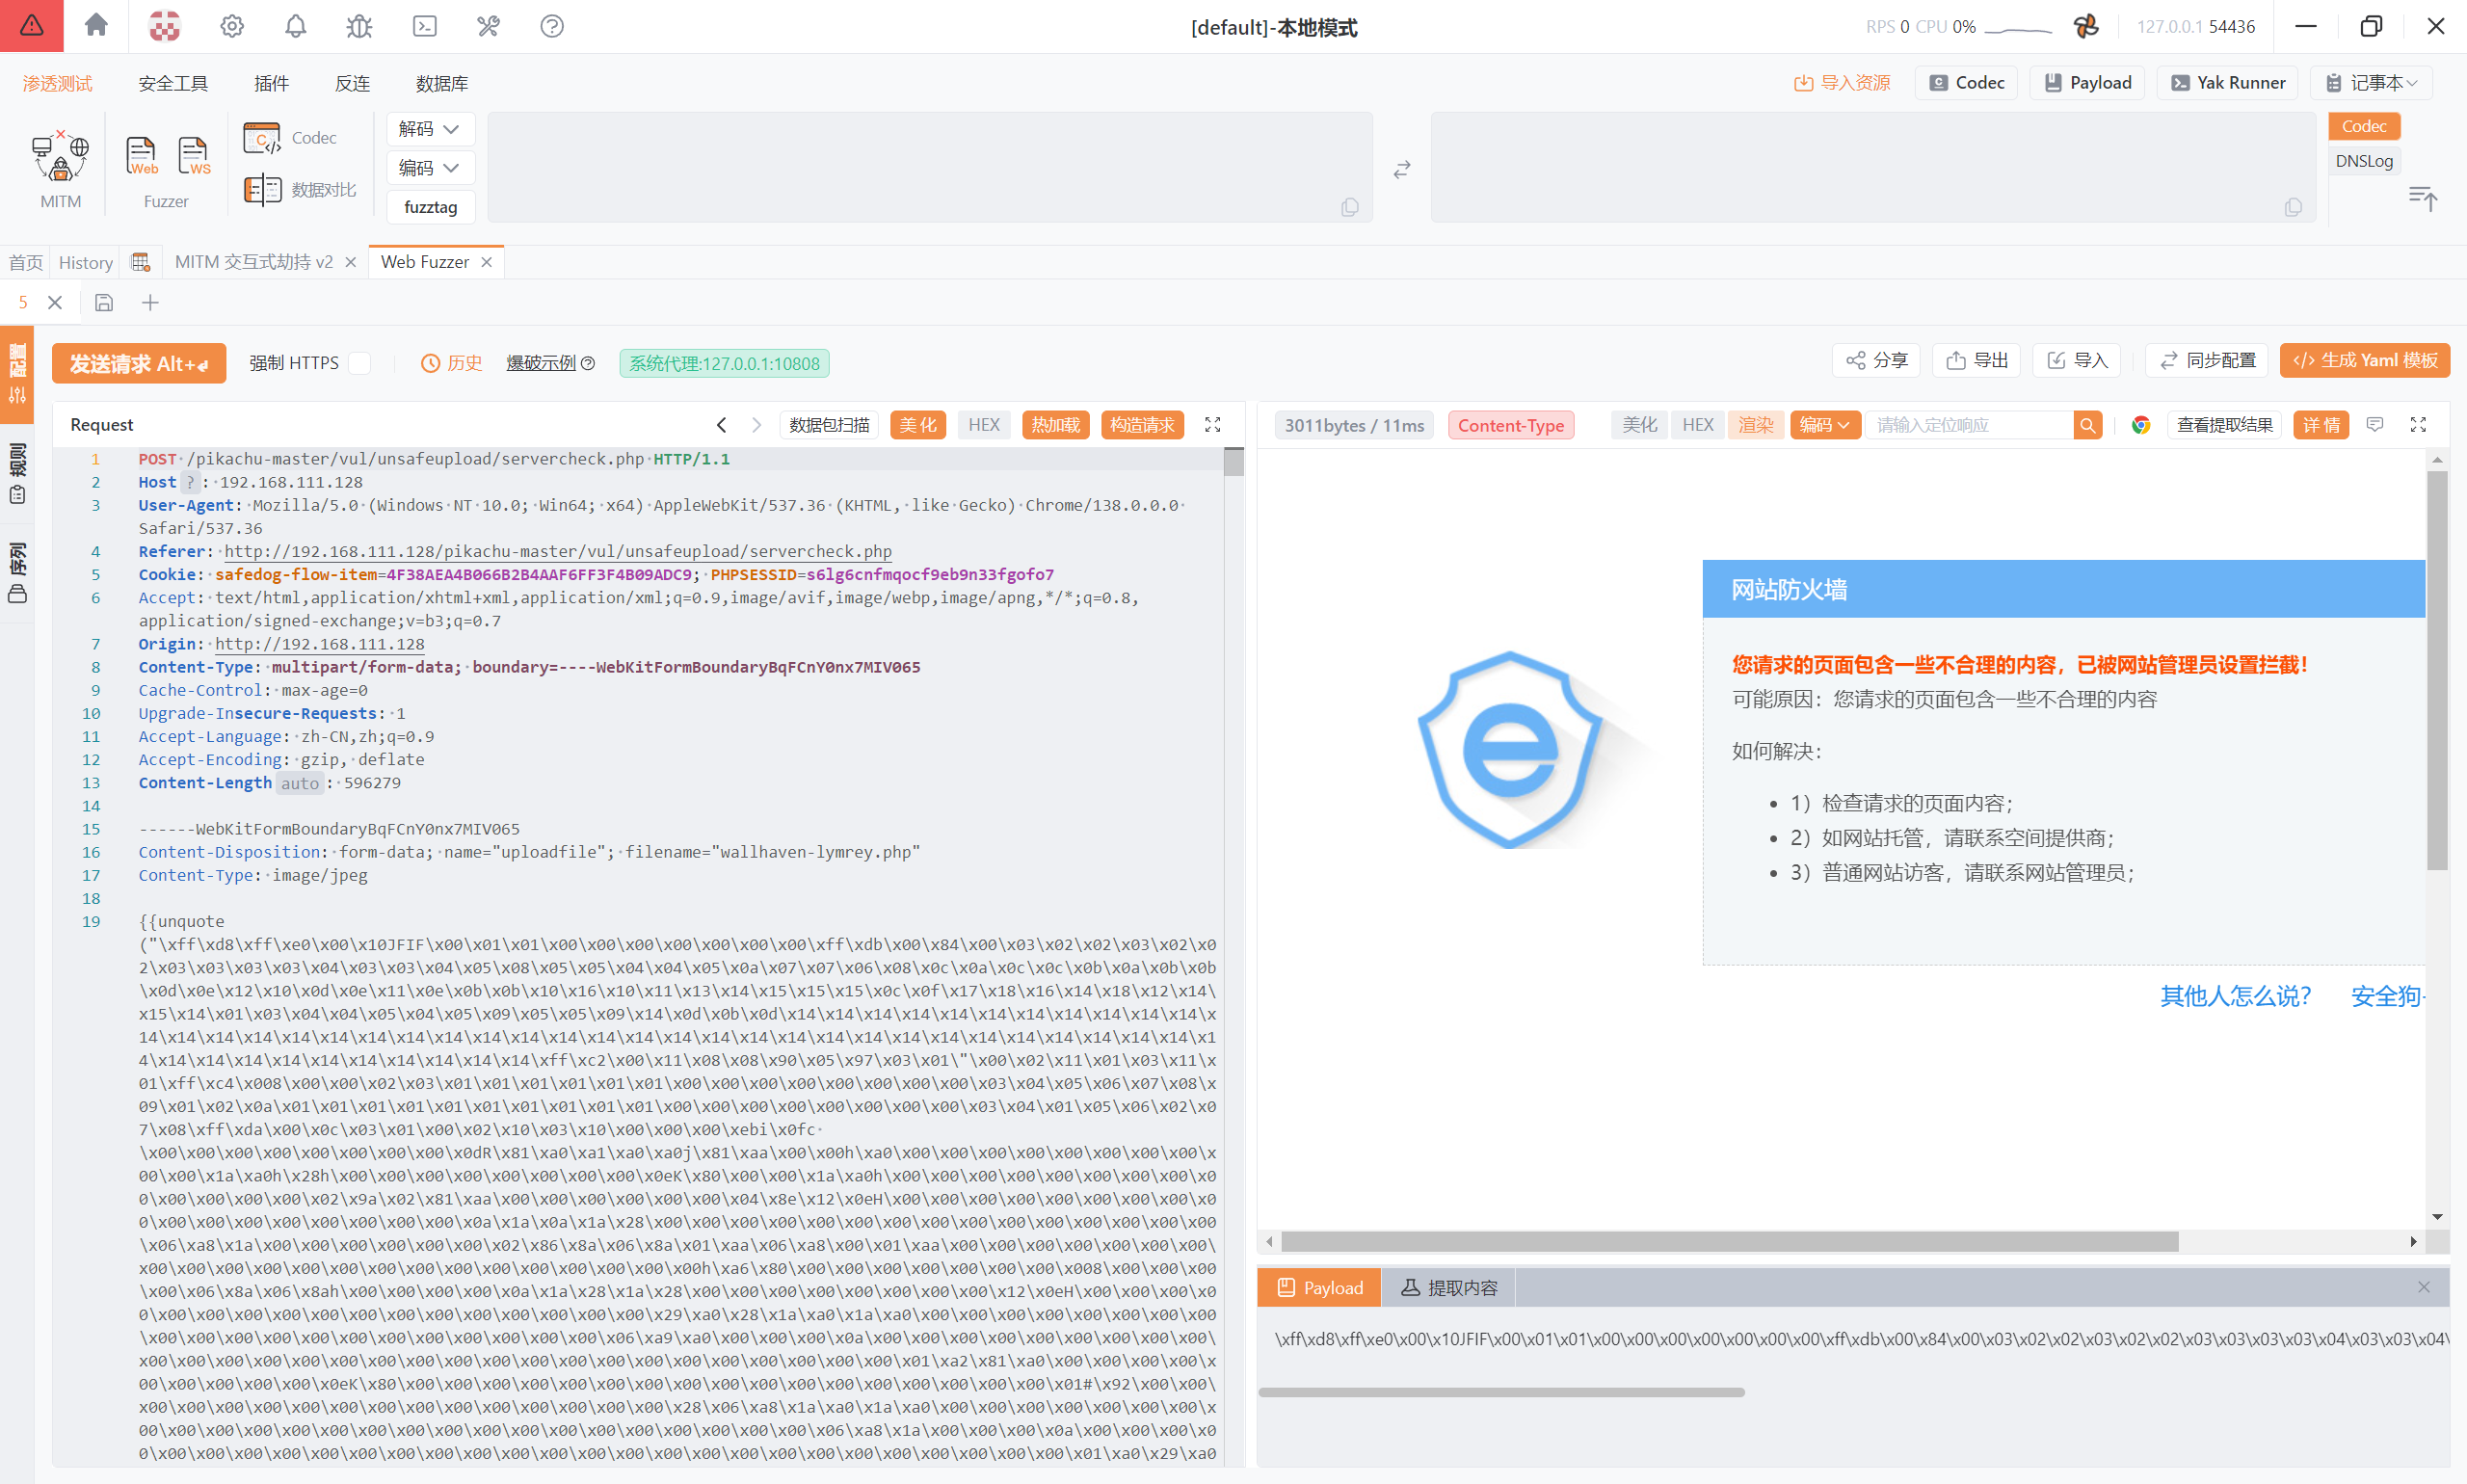Click the swap arrows between codec boxes
Viewport: 2467px width, 1484px height.
click(1402, 170)
